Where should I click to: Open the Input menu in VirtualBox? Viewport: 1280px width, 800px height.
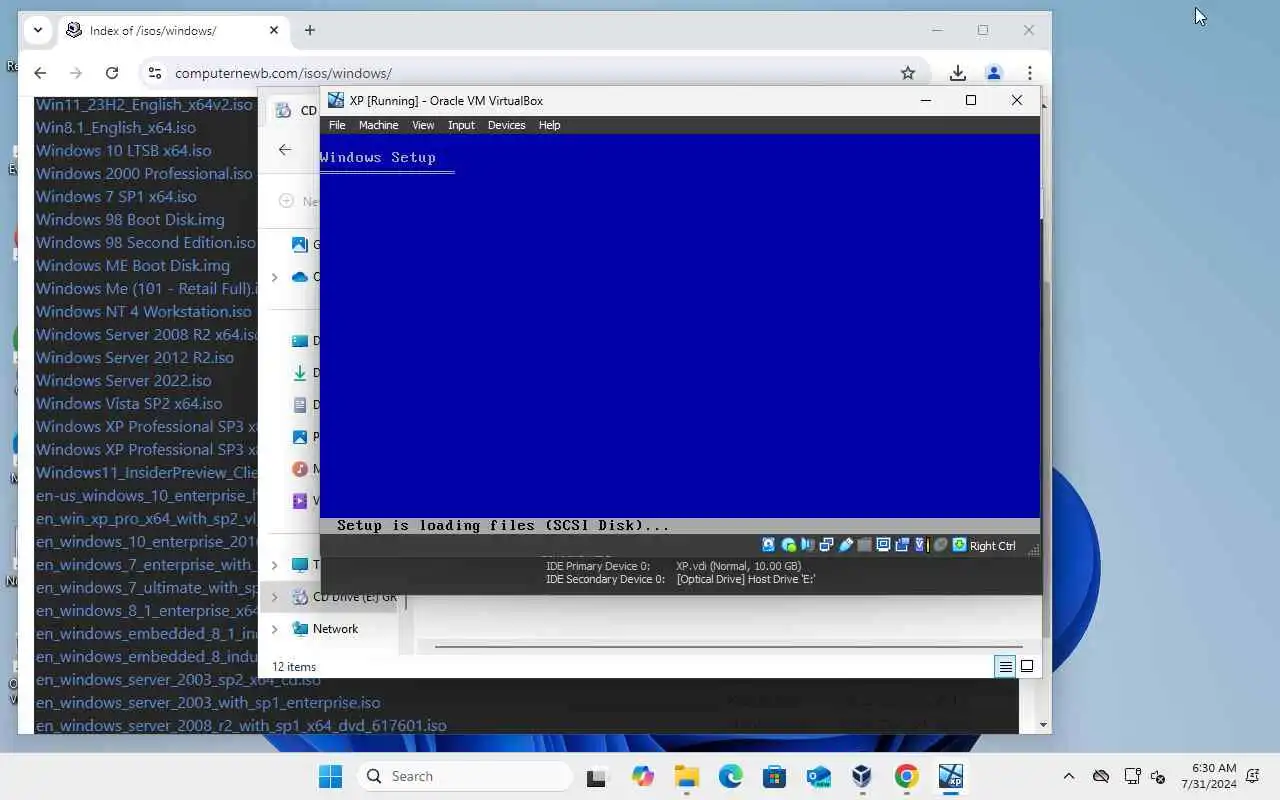[x=461, y=125]
